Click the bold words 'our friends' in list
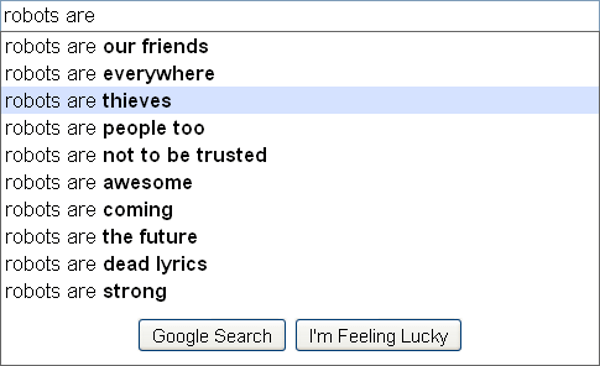The width and height of the screenshot is (600, 366). pyautogui.click(x=156, y=46)
